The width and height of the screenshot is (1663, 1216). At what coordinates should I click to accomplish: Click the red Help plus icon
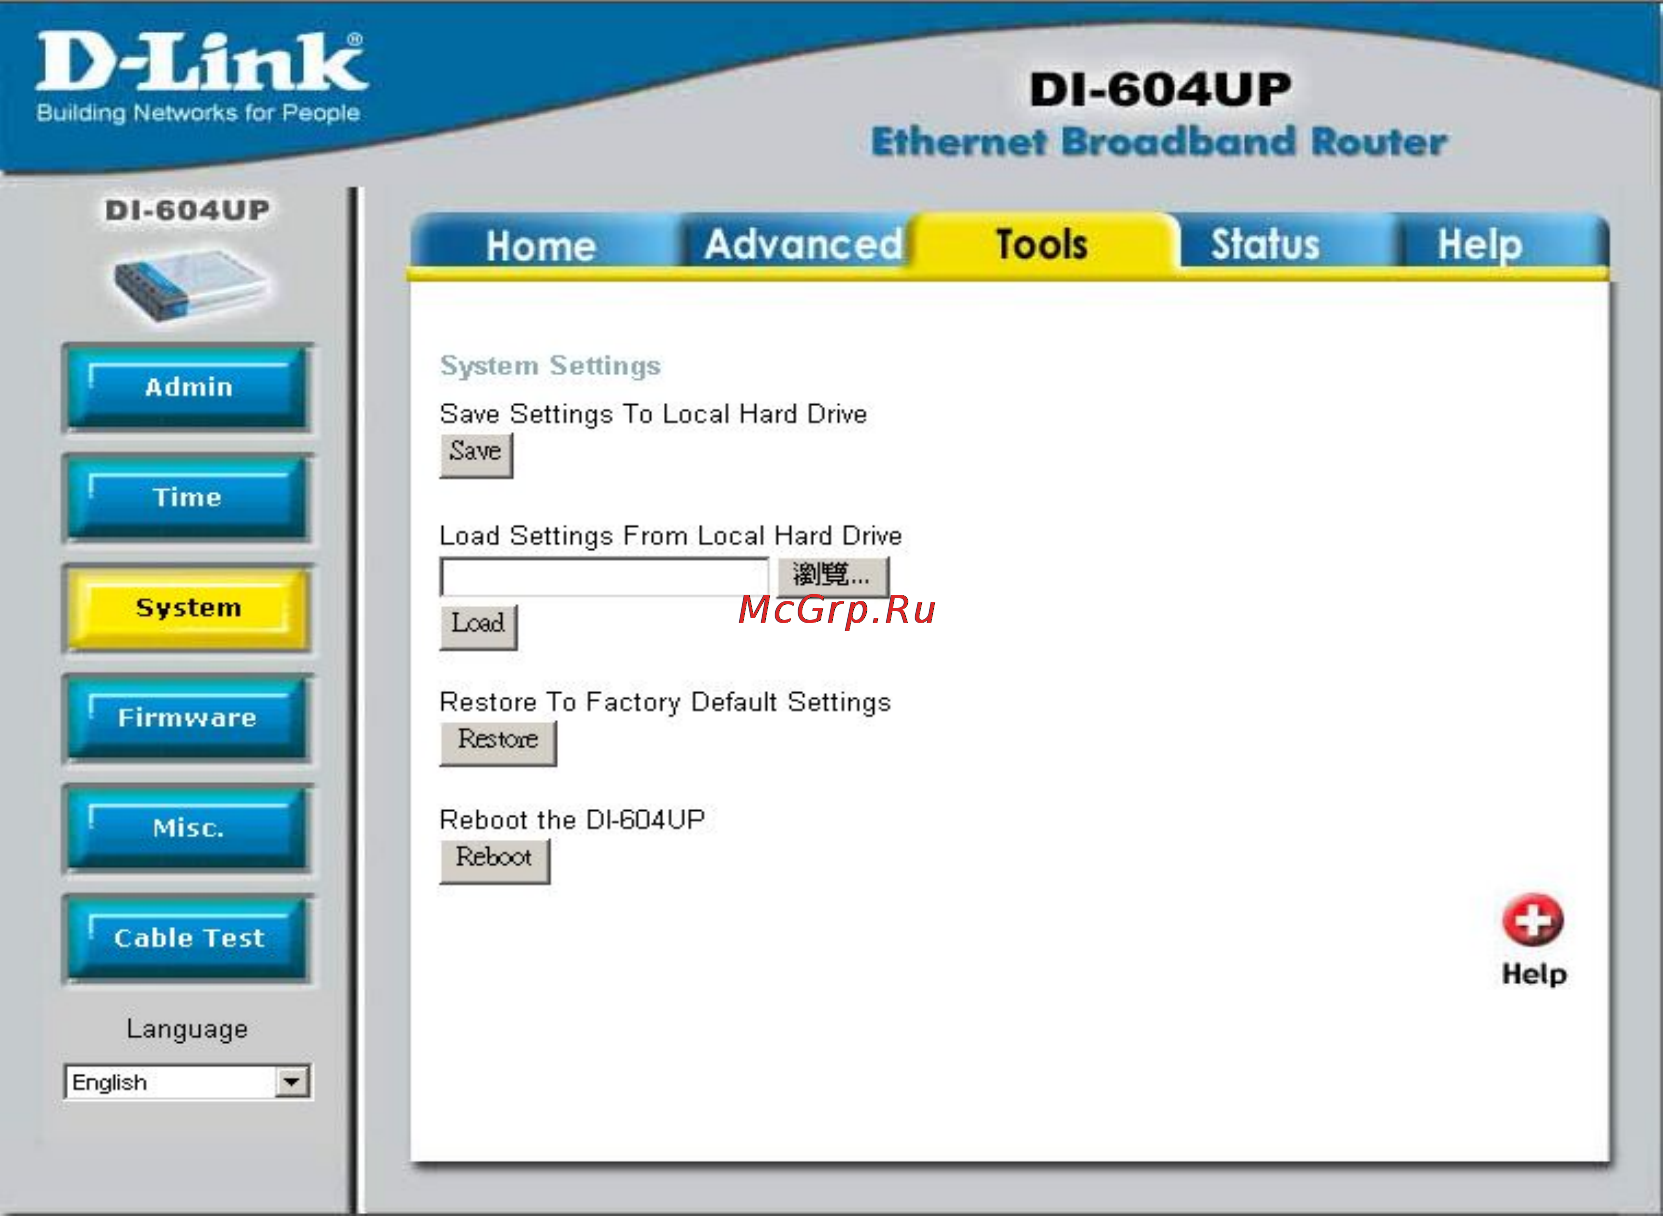(1532, 920)
